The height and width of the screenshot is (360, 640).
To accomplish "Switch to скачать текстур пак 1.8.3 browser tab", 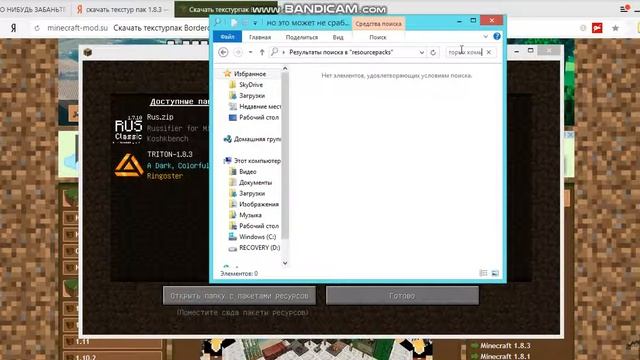I will click(x=123, y=9).
